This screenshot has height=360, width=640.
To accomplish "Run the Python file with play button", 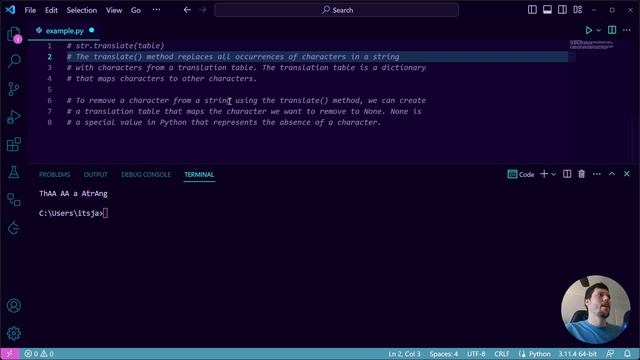I will (589, 30).
